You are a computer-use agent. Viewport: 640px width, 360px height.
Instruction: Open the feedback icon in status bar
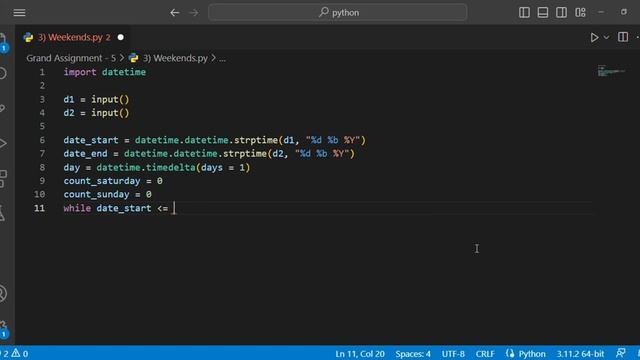(x=620, y=353)
